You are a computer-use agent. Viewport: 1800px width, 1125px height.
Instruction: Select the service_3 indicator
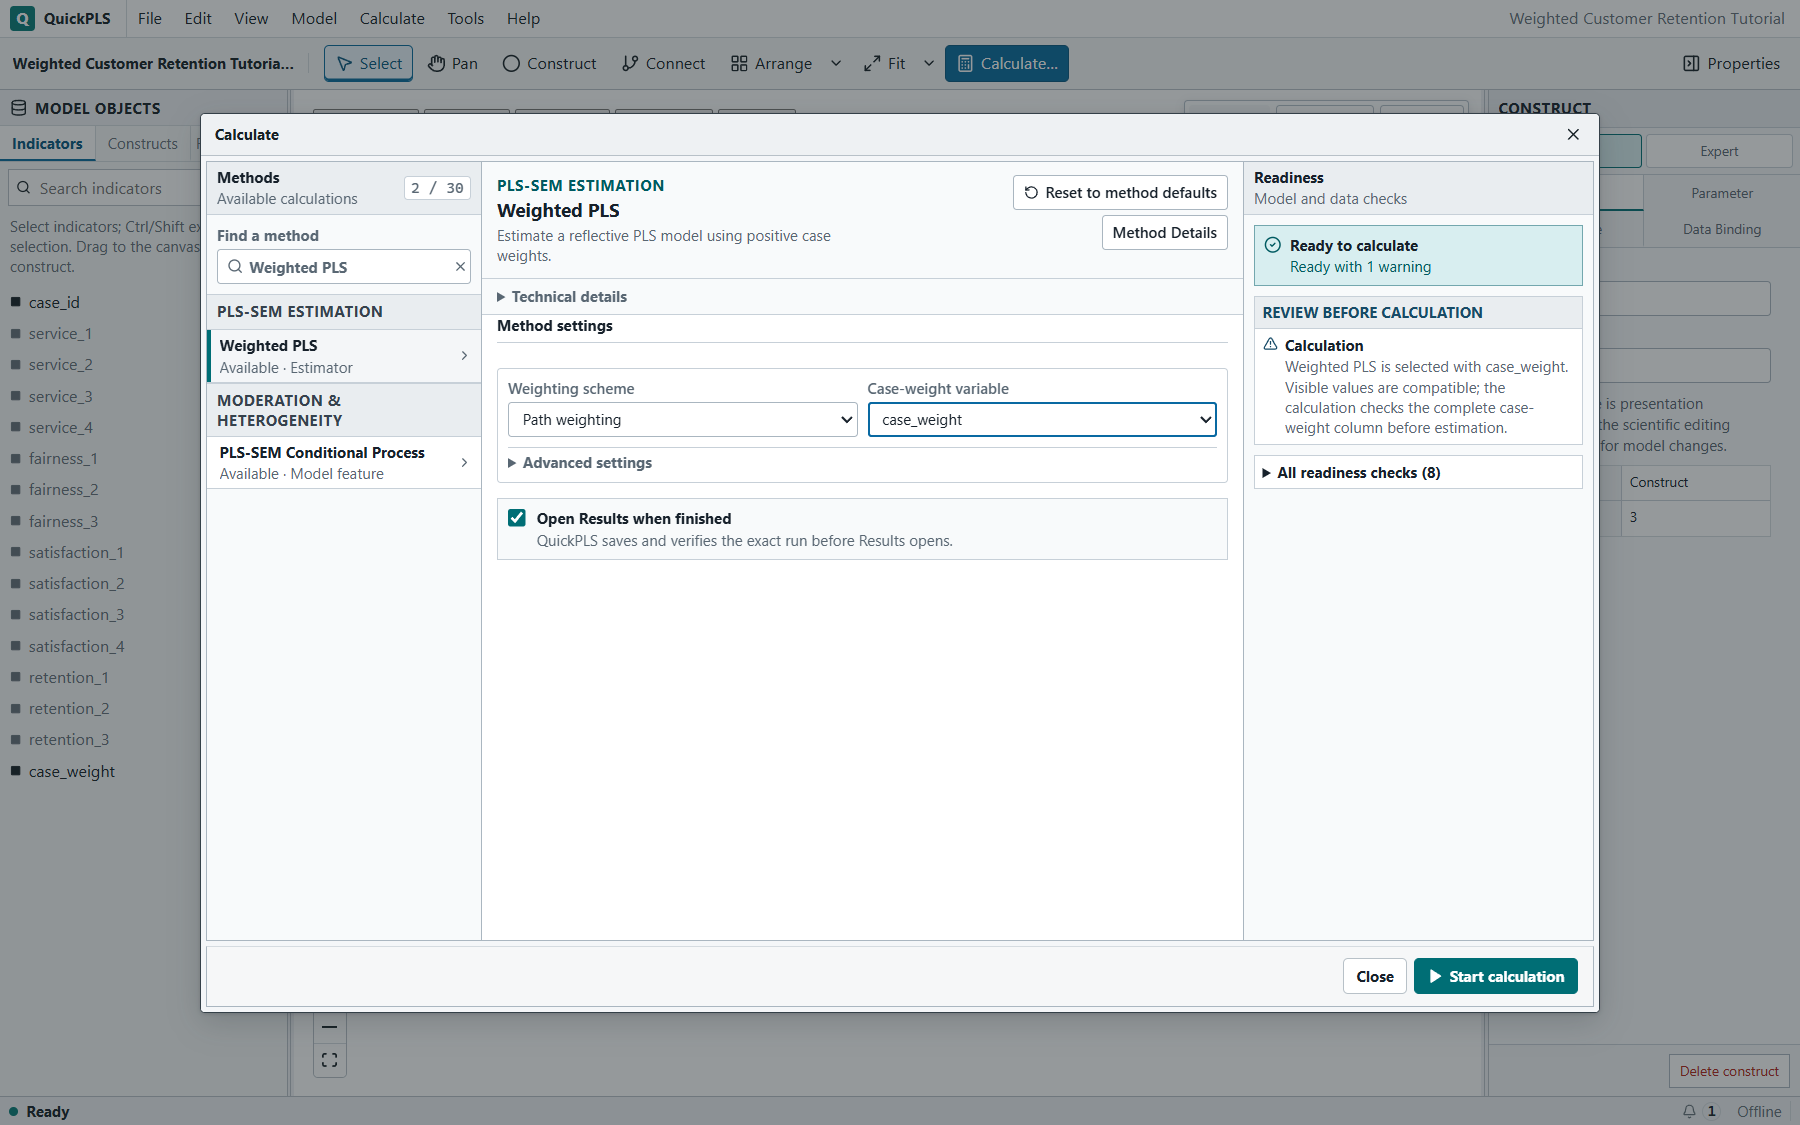60,396
